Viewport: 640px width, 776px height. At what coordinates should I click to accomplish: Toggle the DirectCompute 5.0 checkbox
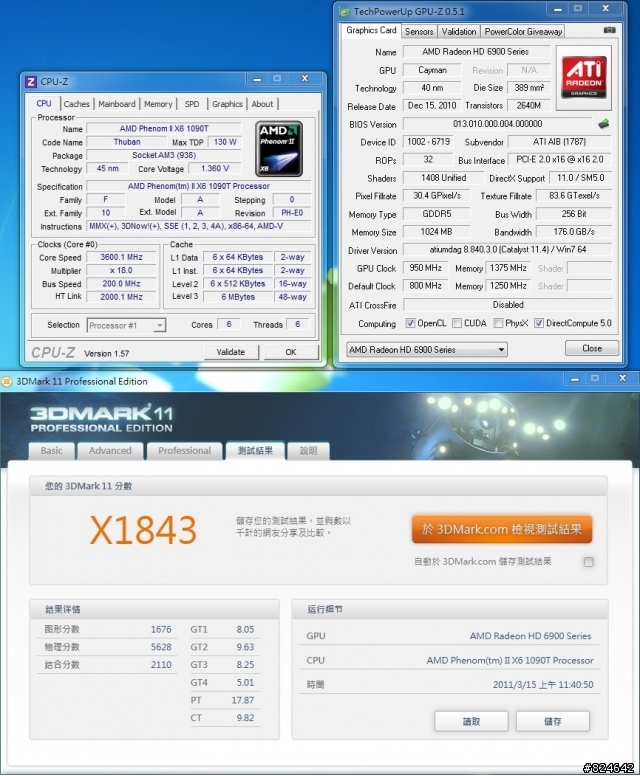point(539,323)
